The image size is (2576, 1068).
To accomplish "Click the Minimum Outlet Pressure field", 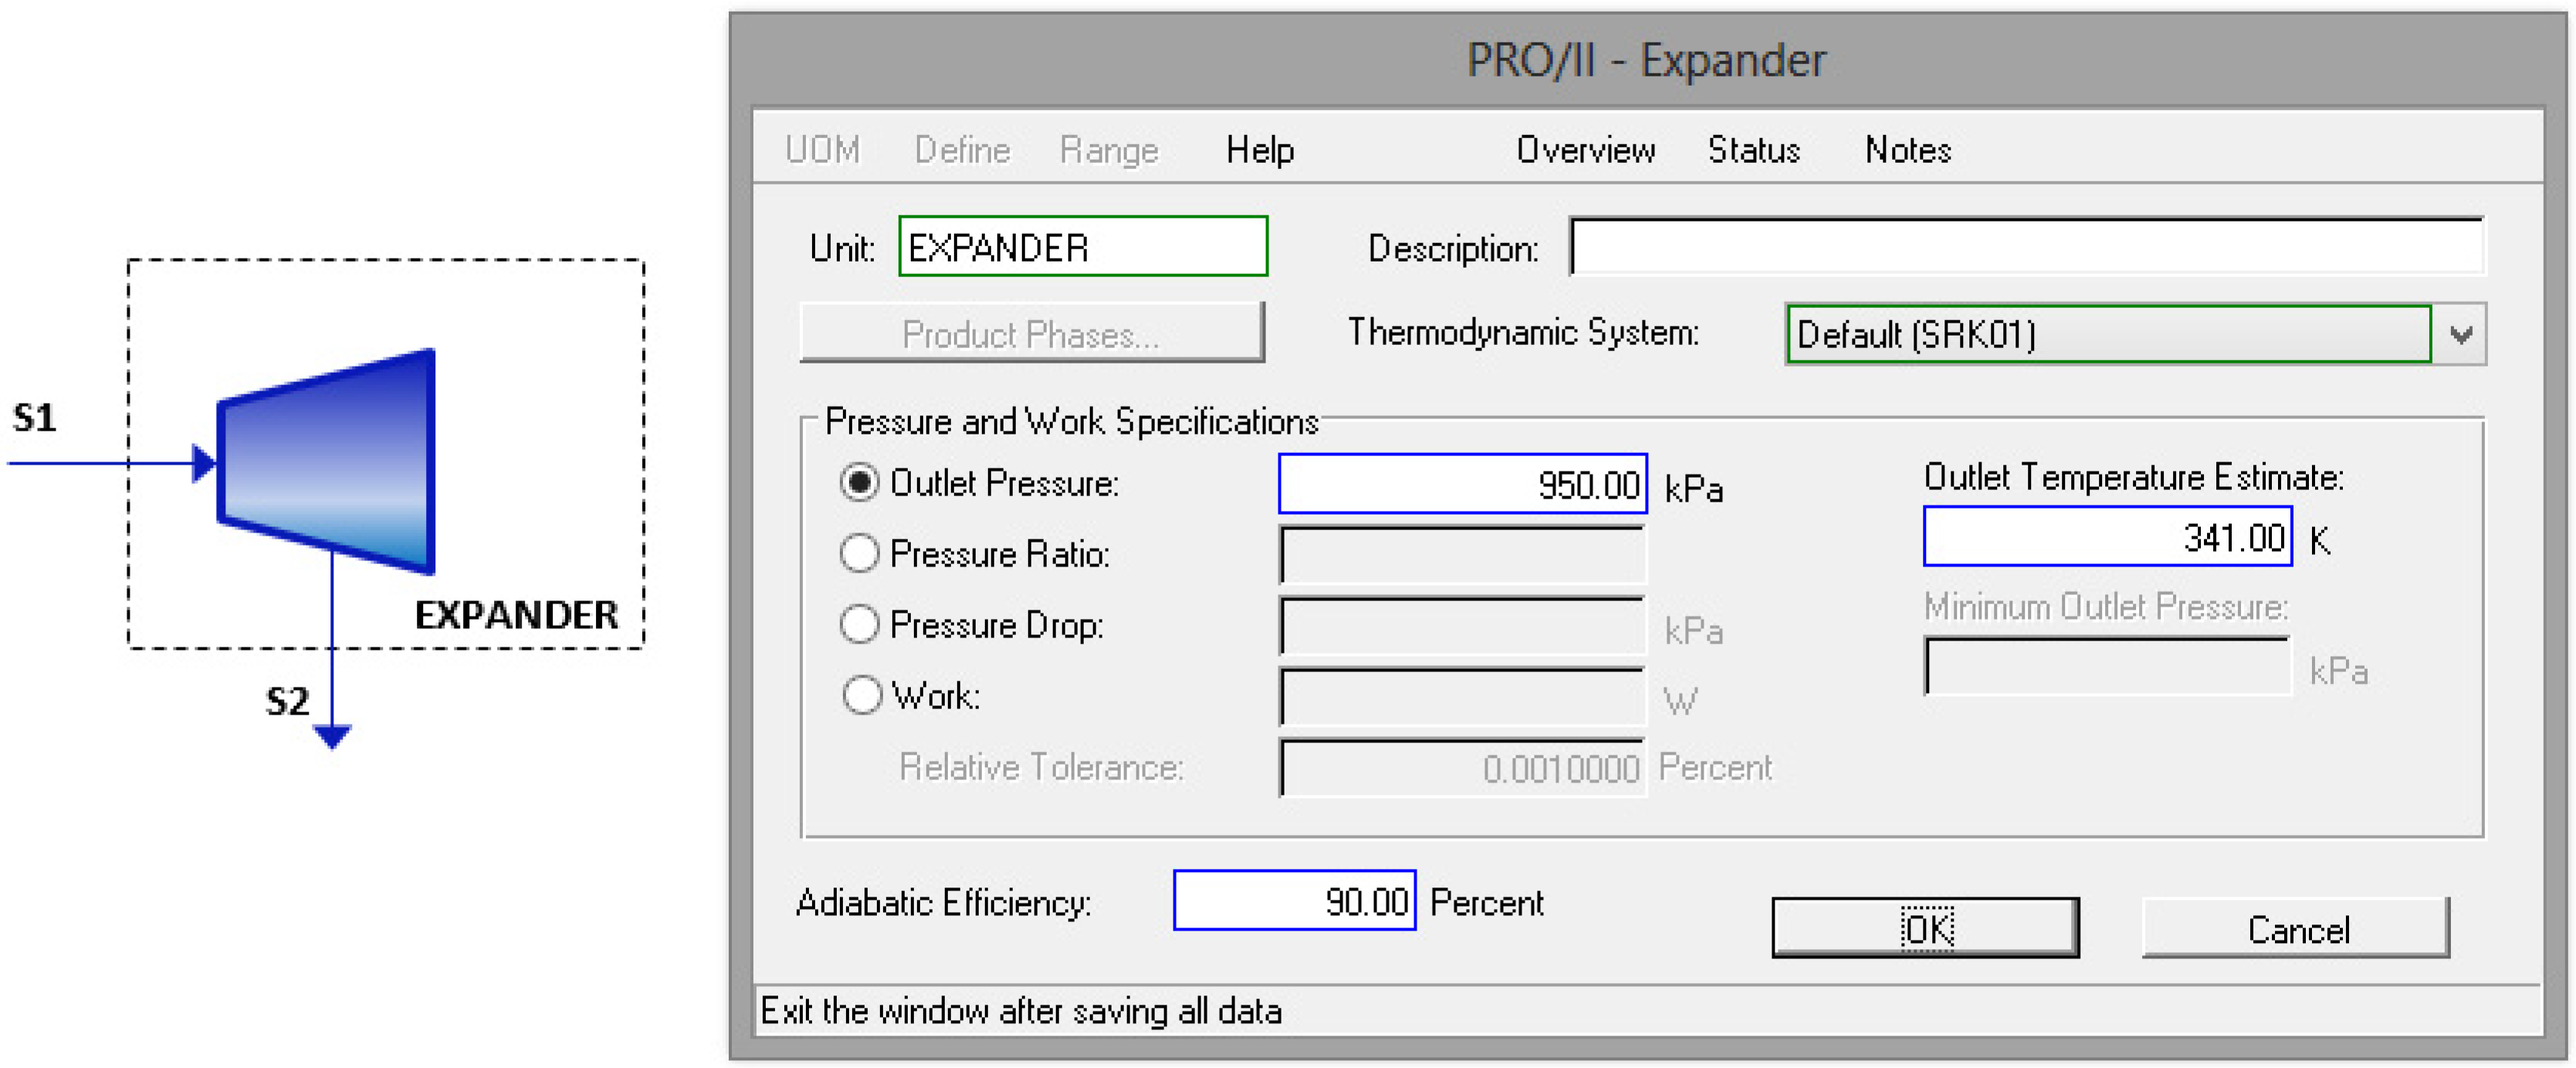I will [x=2108, y=666].
